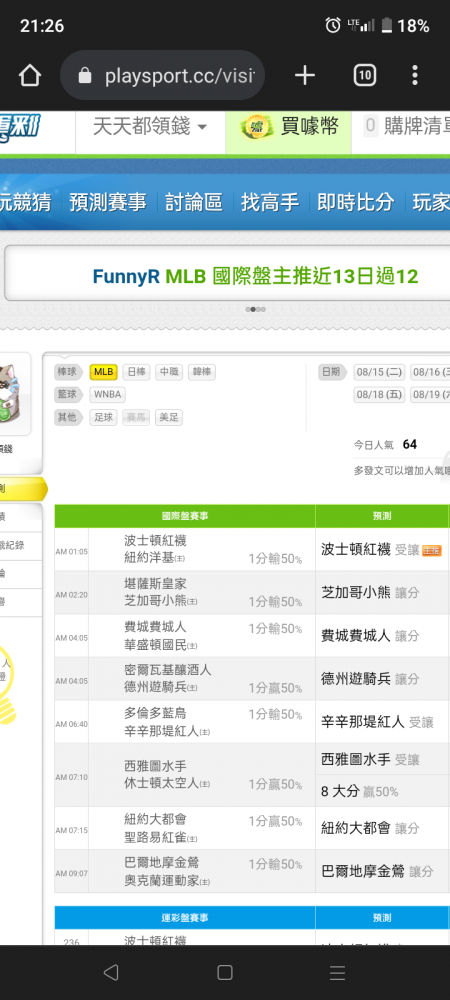This screenshot has height=1000, width=450.
Task: Click 運彩盤賽事 table header
Action: [x=185, y=918]
